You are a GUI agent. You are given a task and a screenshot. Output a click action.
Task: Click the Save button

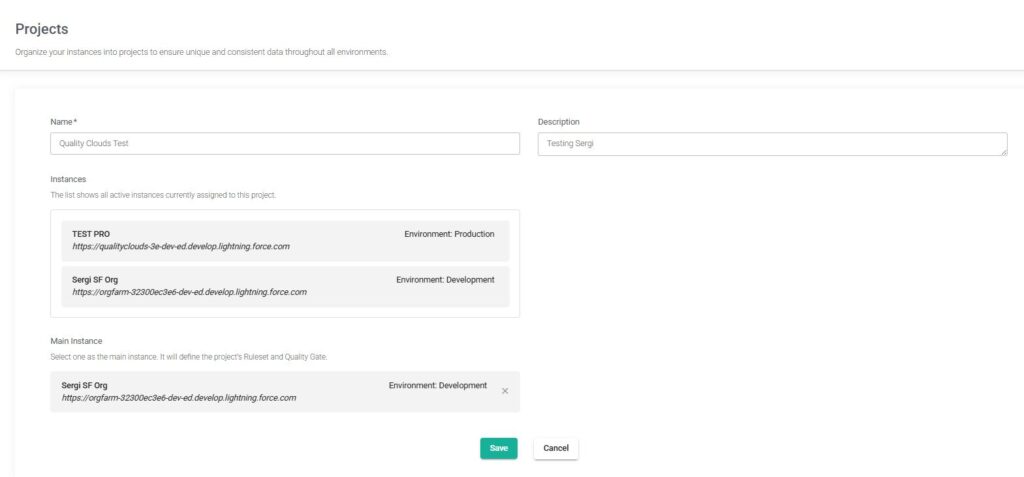(498, 448)
